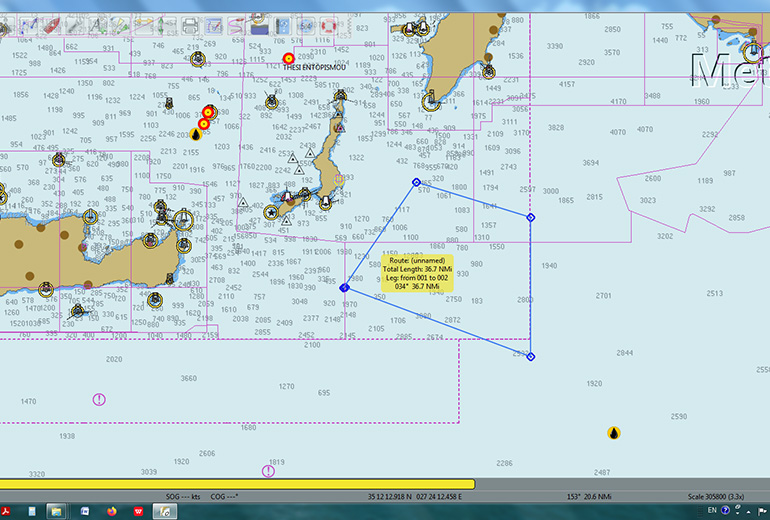The width and height of the screenshot is (770, 520).
Task: Click the Man Overboard lifebuoy icon
Action: [x=328, y=27]
